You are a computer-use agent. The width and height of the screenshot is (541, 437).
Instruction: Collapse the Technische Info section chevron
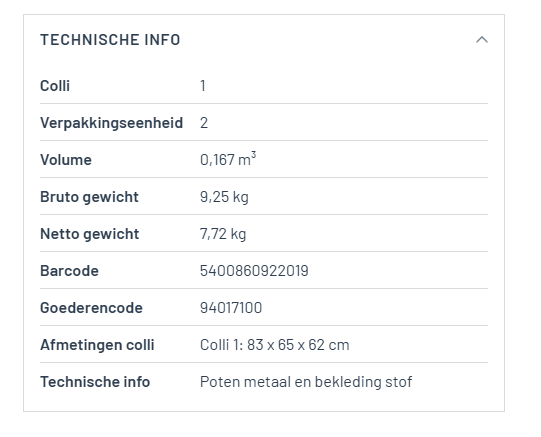[x=482, y=40]
